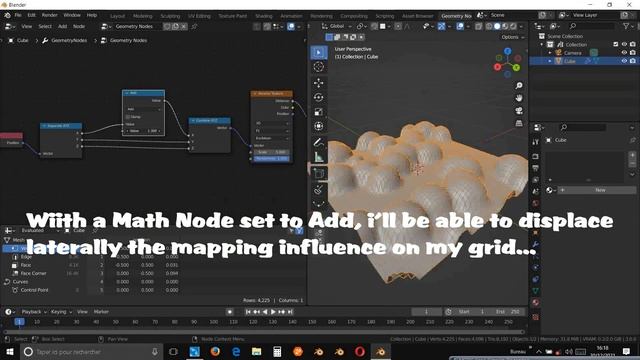640x360 pixels.
Task: Switch to solid viewport shading
Action: pos(497,27)
